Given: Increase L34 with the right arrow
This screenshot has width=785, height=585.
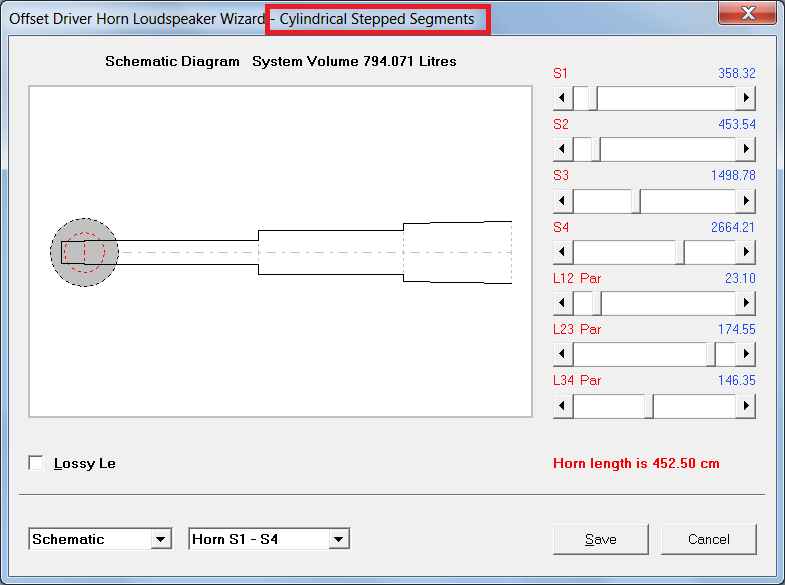Looking at the screenshot, I should tap(745, 405).
